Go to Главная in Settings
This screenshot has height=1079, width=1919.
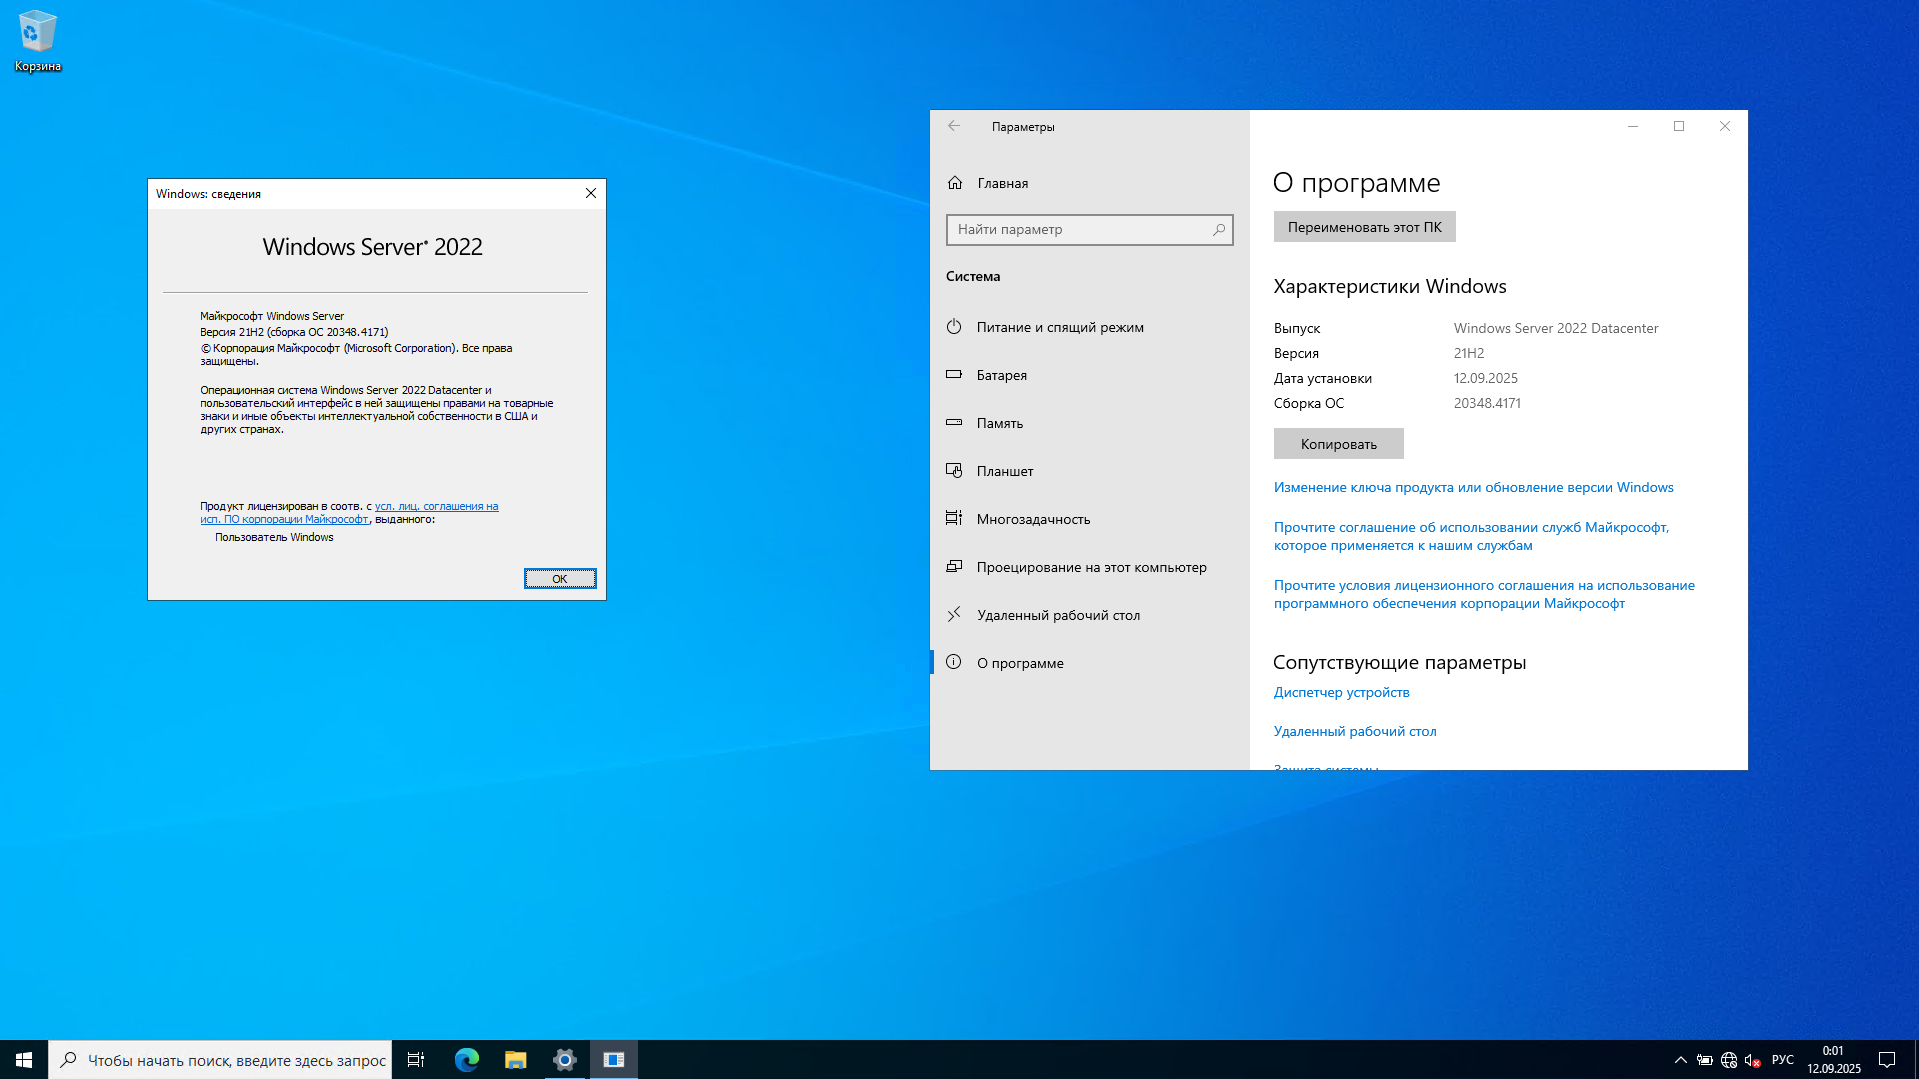1090,183
